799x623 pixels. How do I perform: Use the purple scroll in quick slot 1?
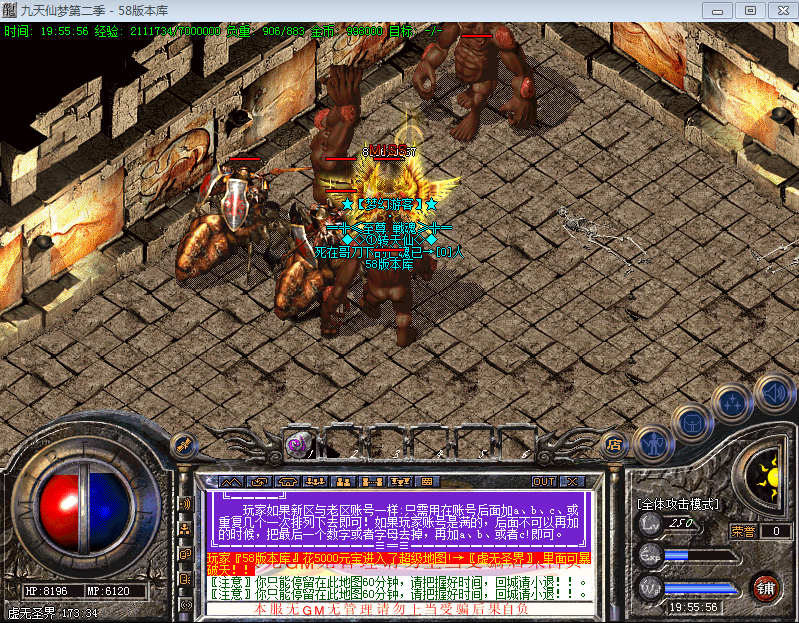(x=298, y=444)
